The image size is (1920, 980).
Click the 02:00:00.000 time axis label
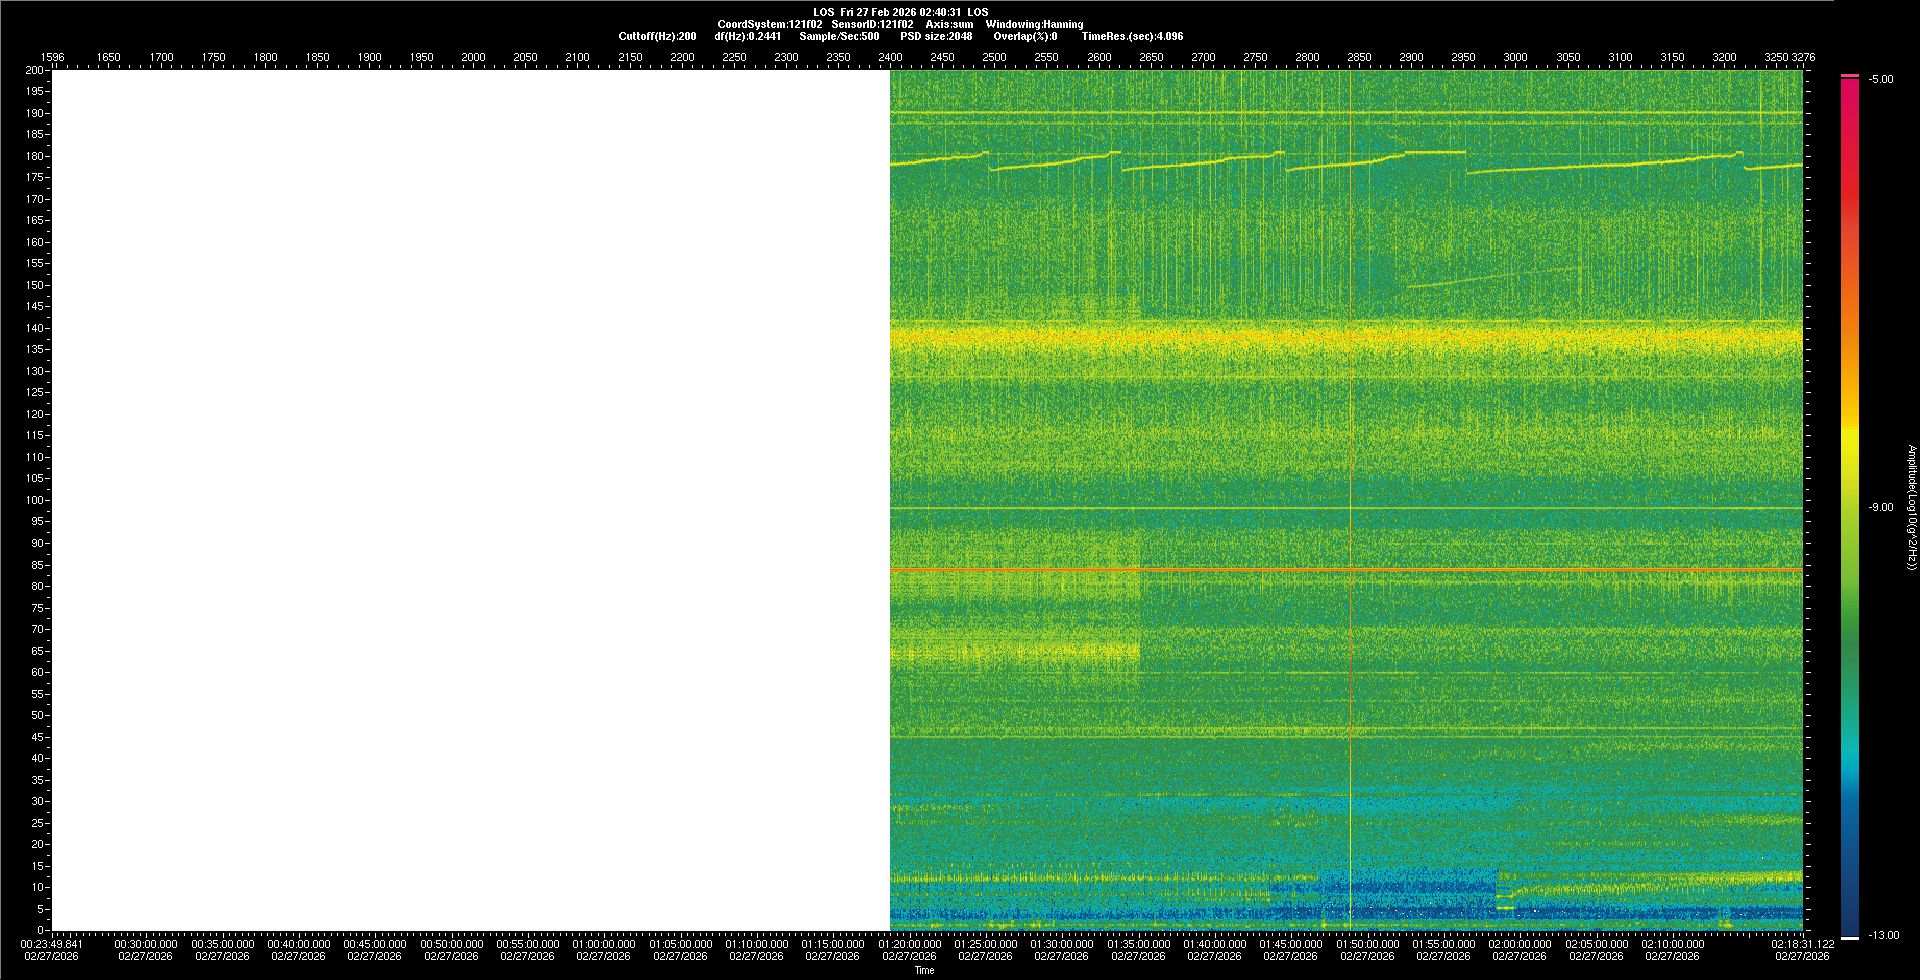click(1519, 944)
